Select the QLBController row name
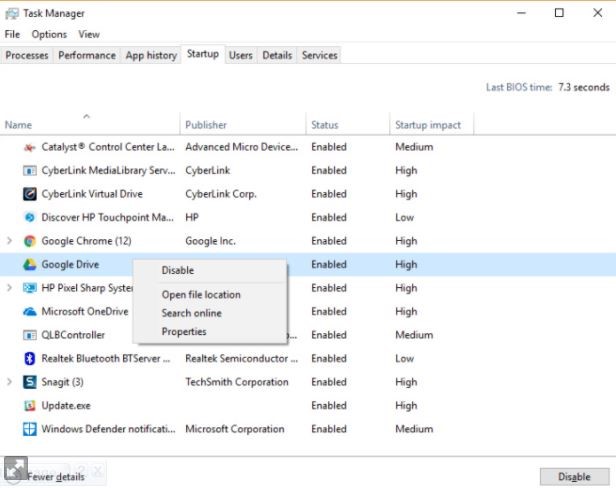Viewport: 616px width, 488px height. coord(73,335)
